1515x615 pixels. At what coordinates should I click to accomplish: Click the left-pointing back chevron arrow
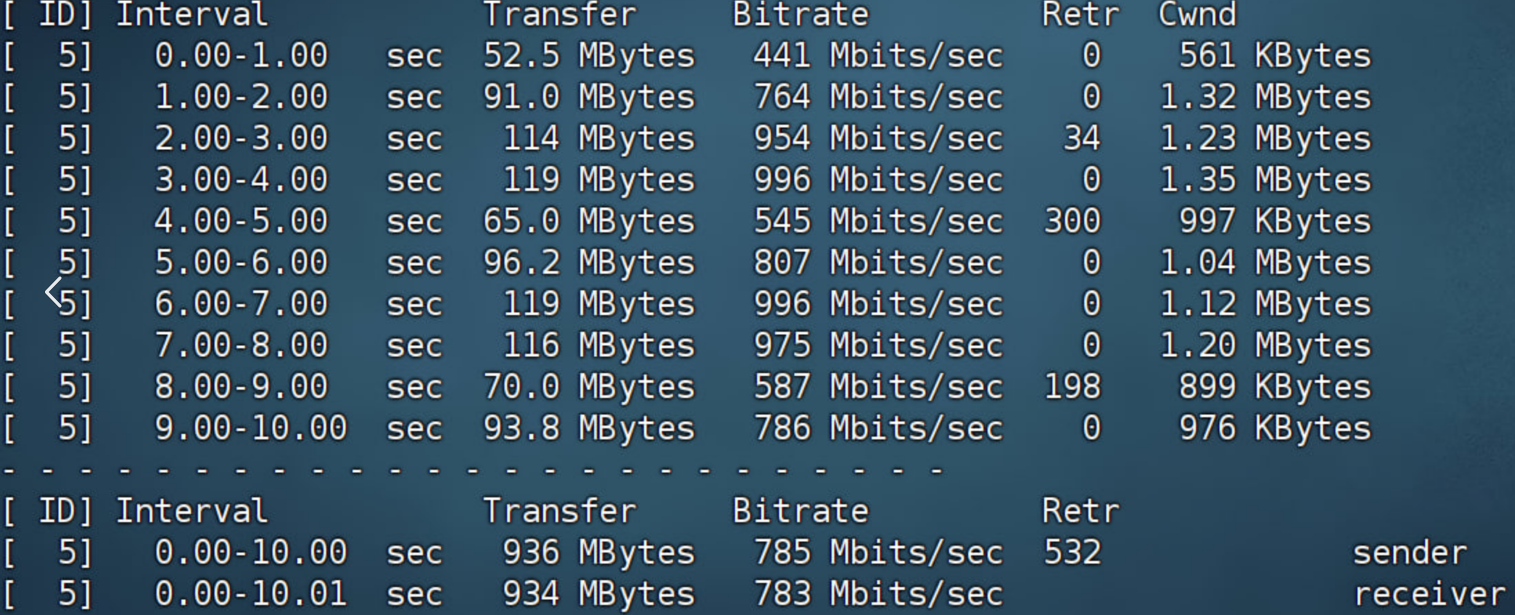point(55,293)
